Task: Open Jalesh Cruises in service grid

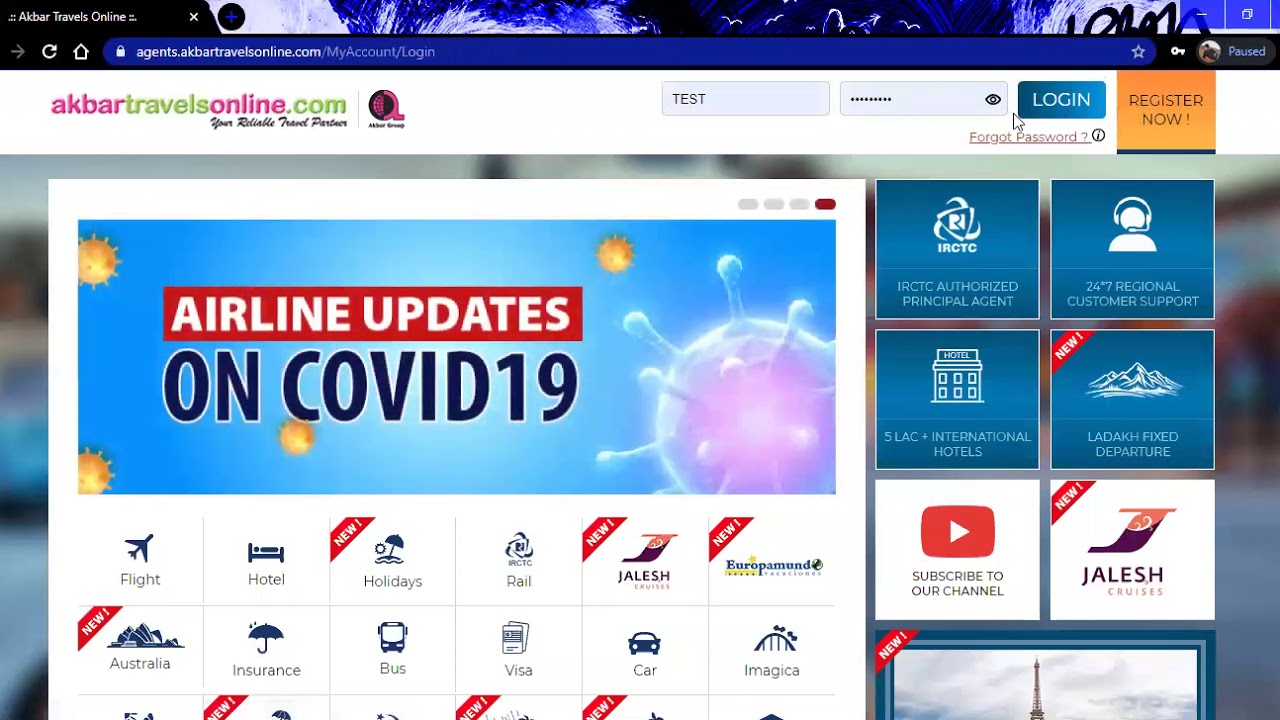Action: pyautogui.click(x=644, y=561)
